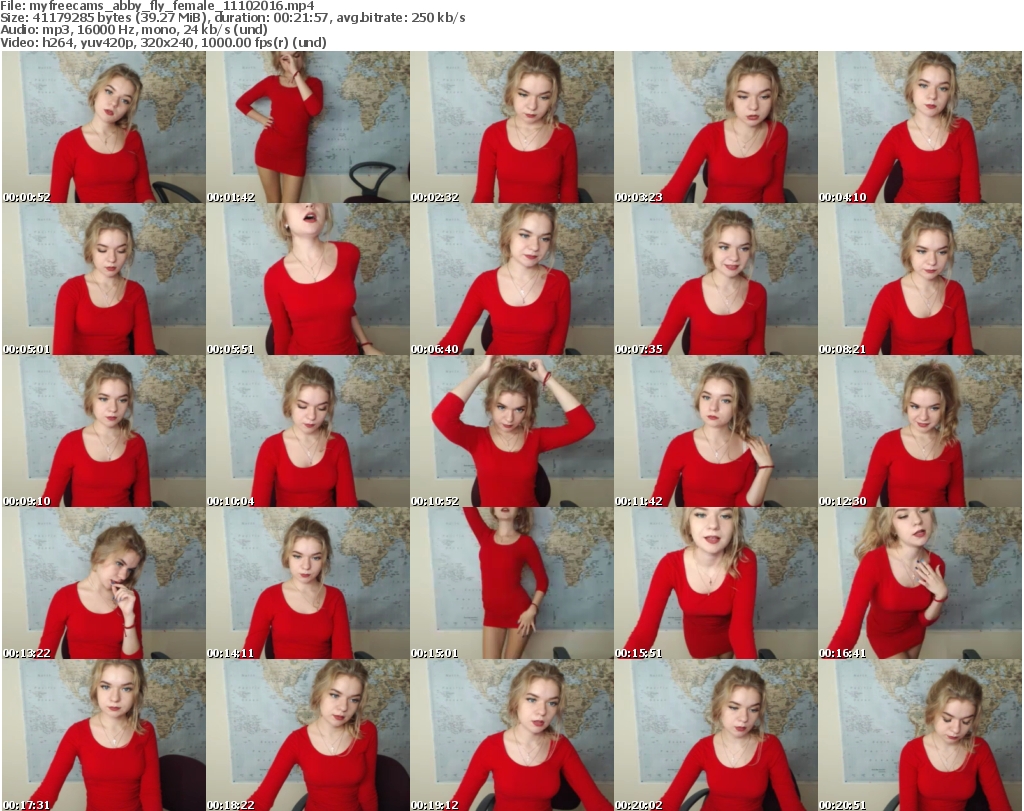Image resolution: width=1024 pixels, height=811 pixels.
Task: Choose the thumbnail marked 00:13:22
Action: tap(104, 584)
